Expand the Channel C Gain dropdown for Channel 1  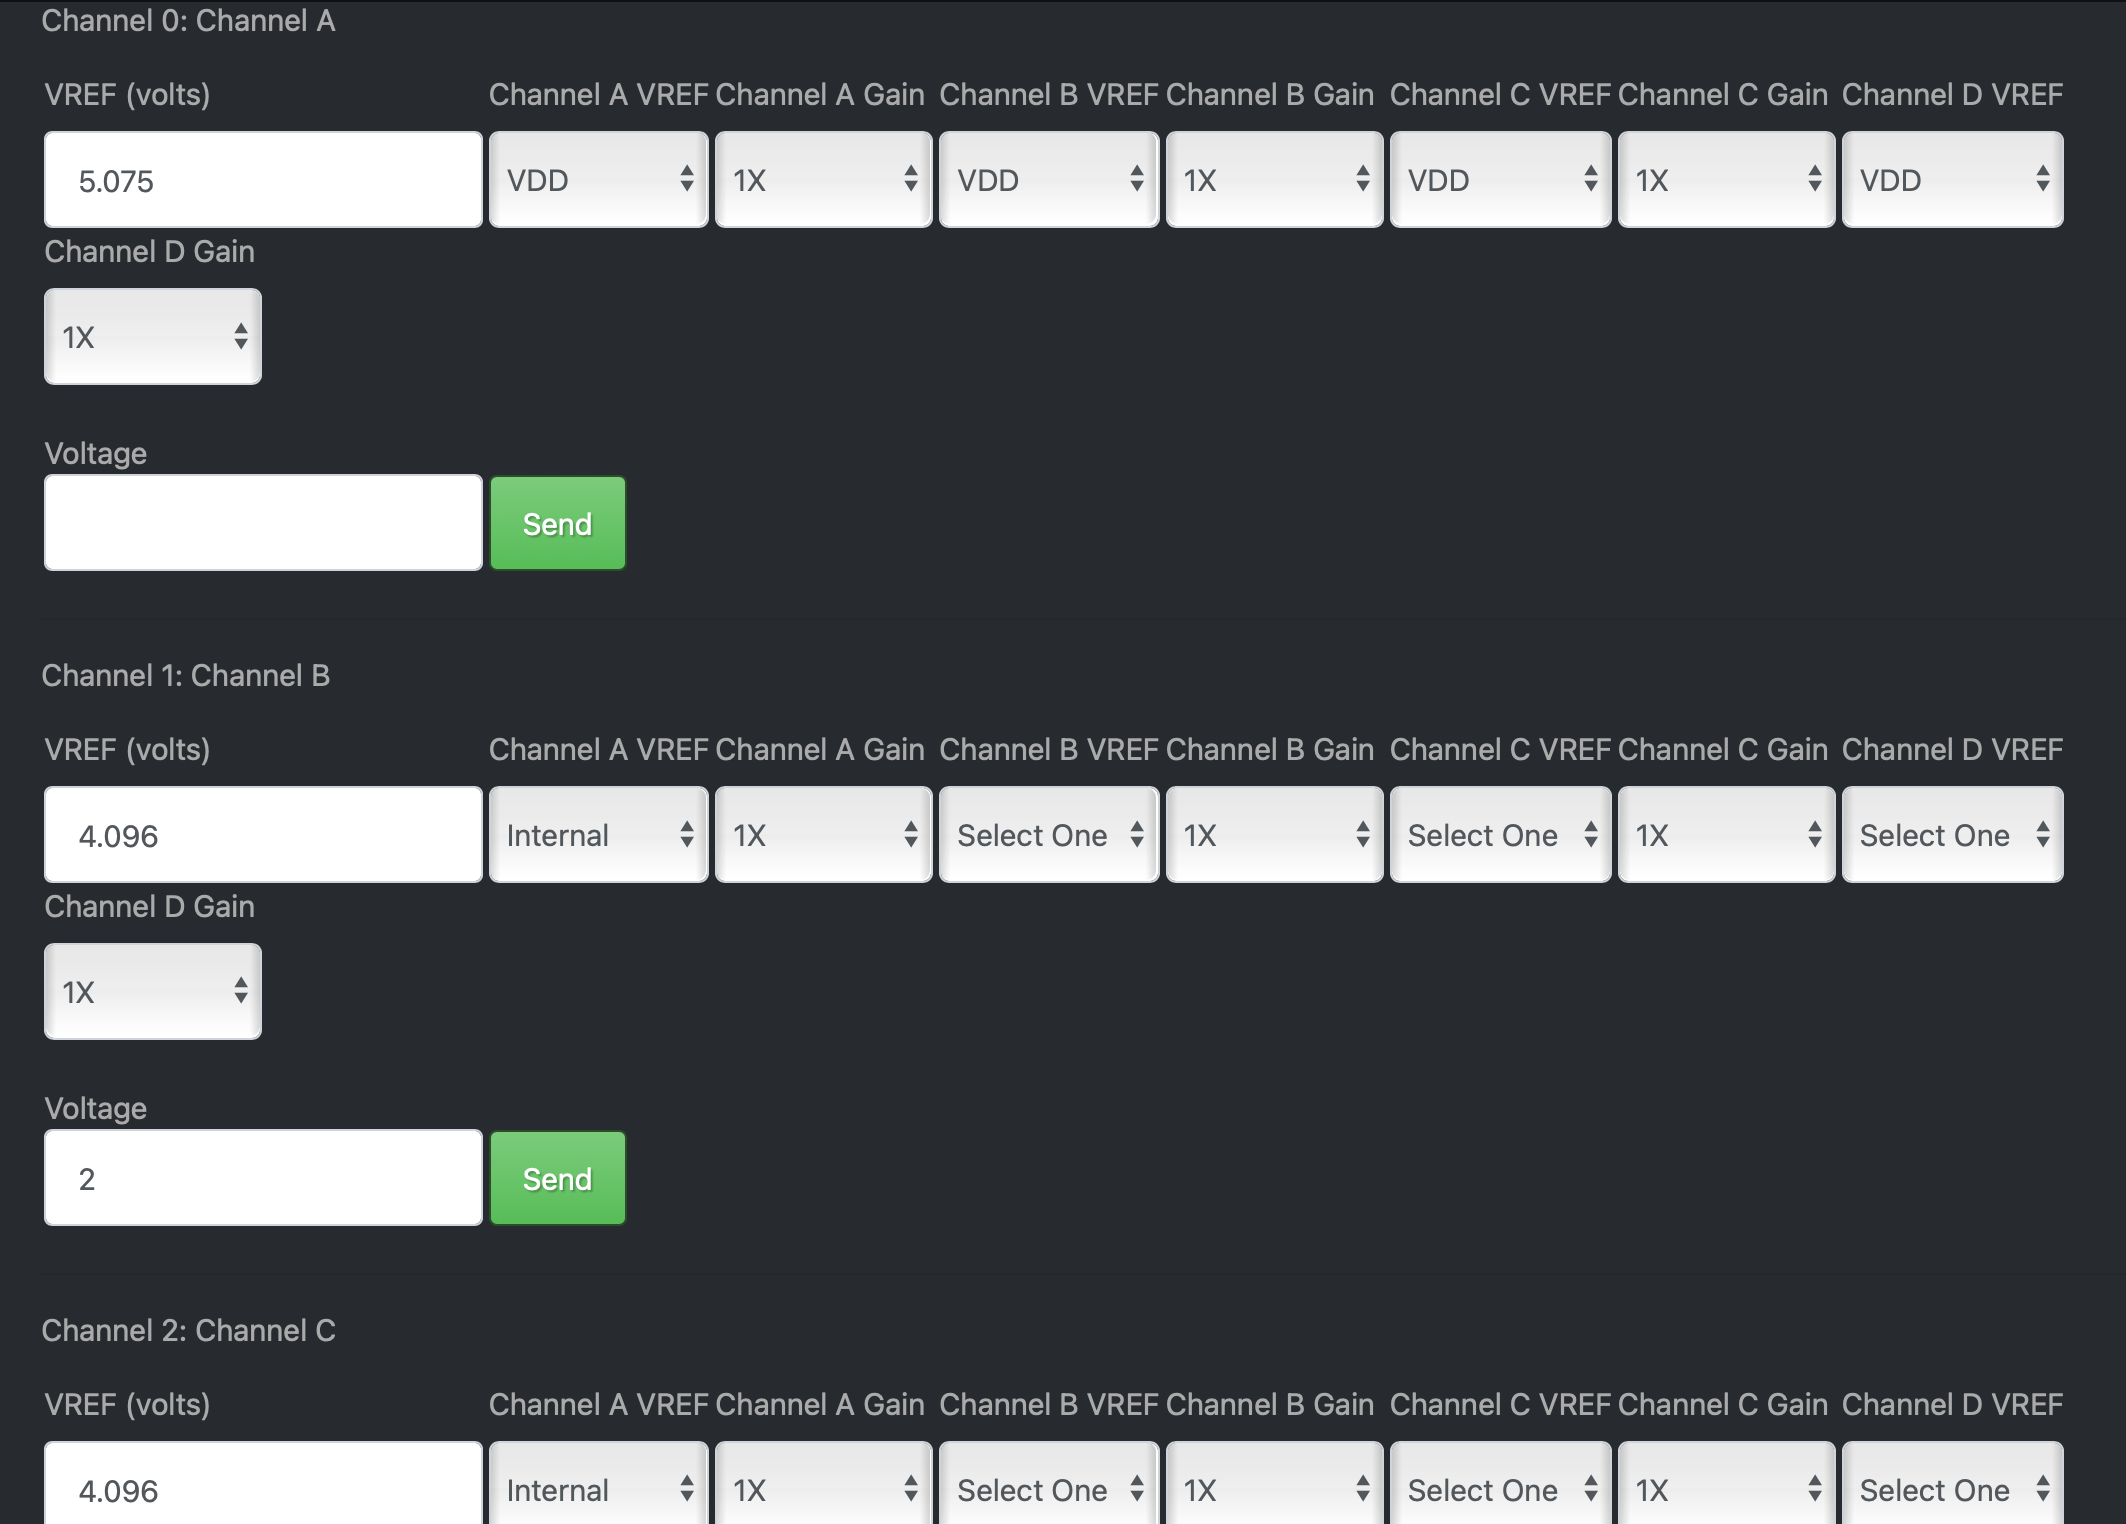point(1726,834)
